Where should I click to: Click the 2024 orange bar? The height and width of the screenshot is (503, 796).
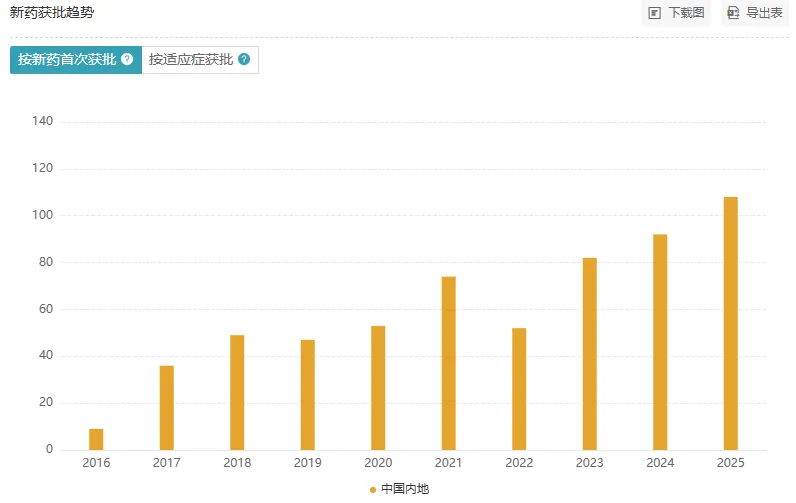(660, 342)
